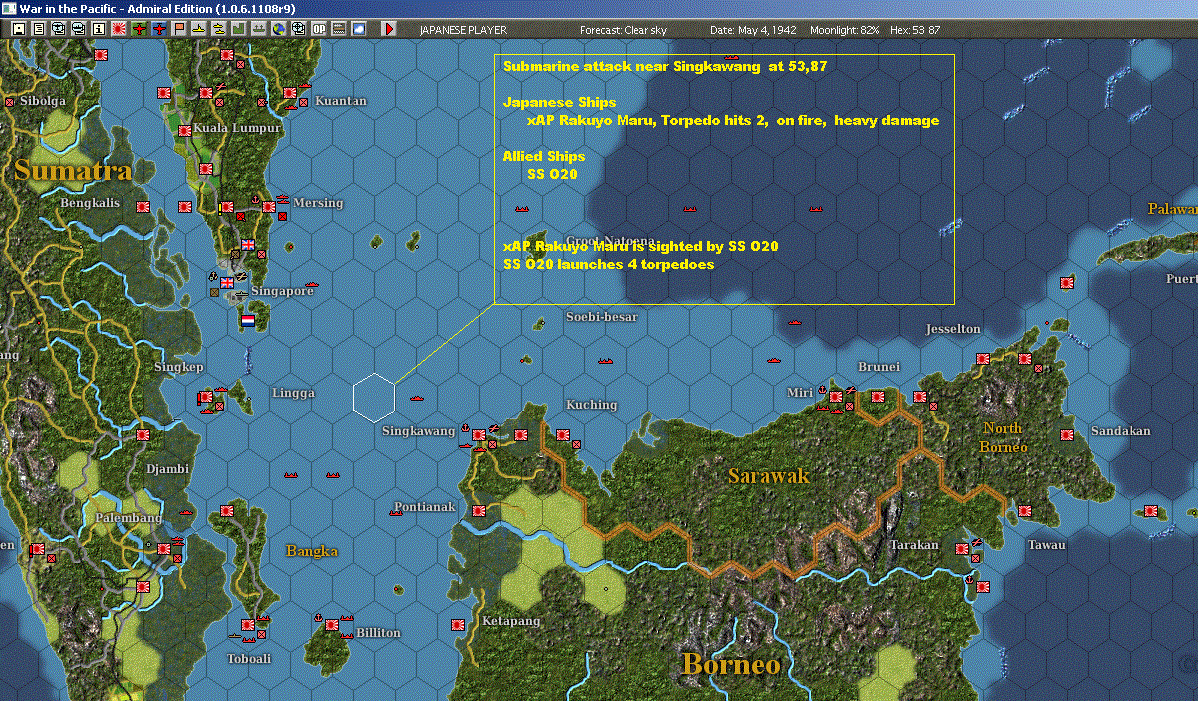This screenshot has height=701, width=1198.
Task: Click the double yellow ships toolbar icon
Action: [219, 29]
